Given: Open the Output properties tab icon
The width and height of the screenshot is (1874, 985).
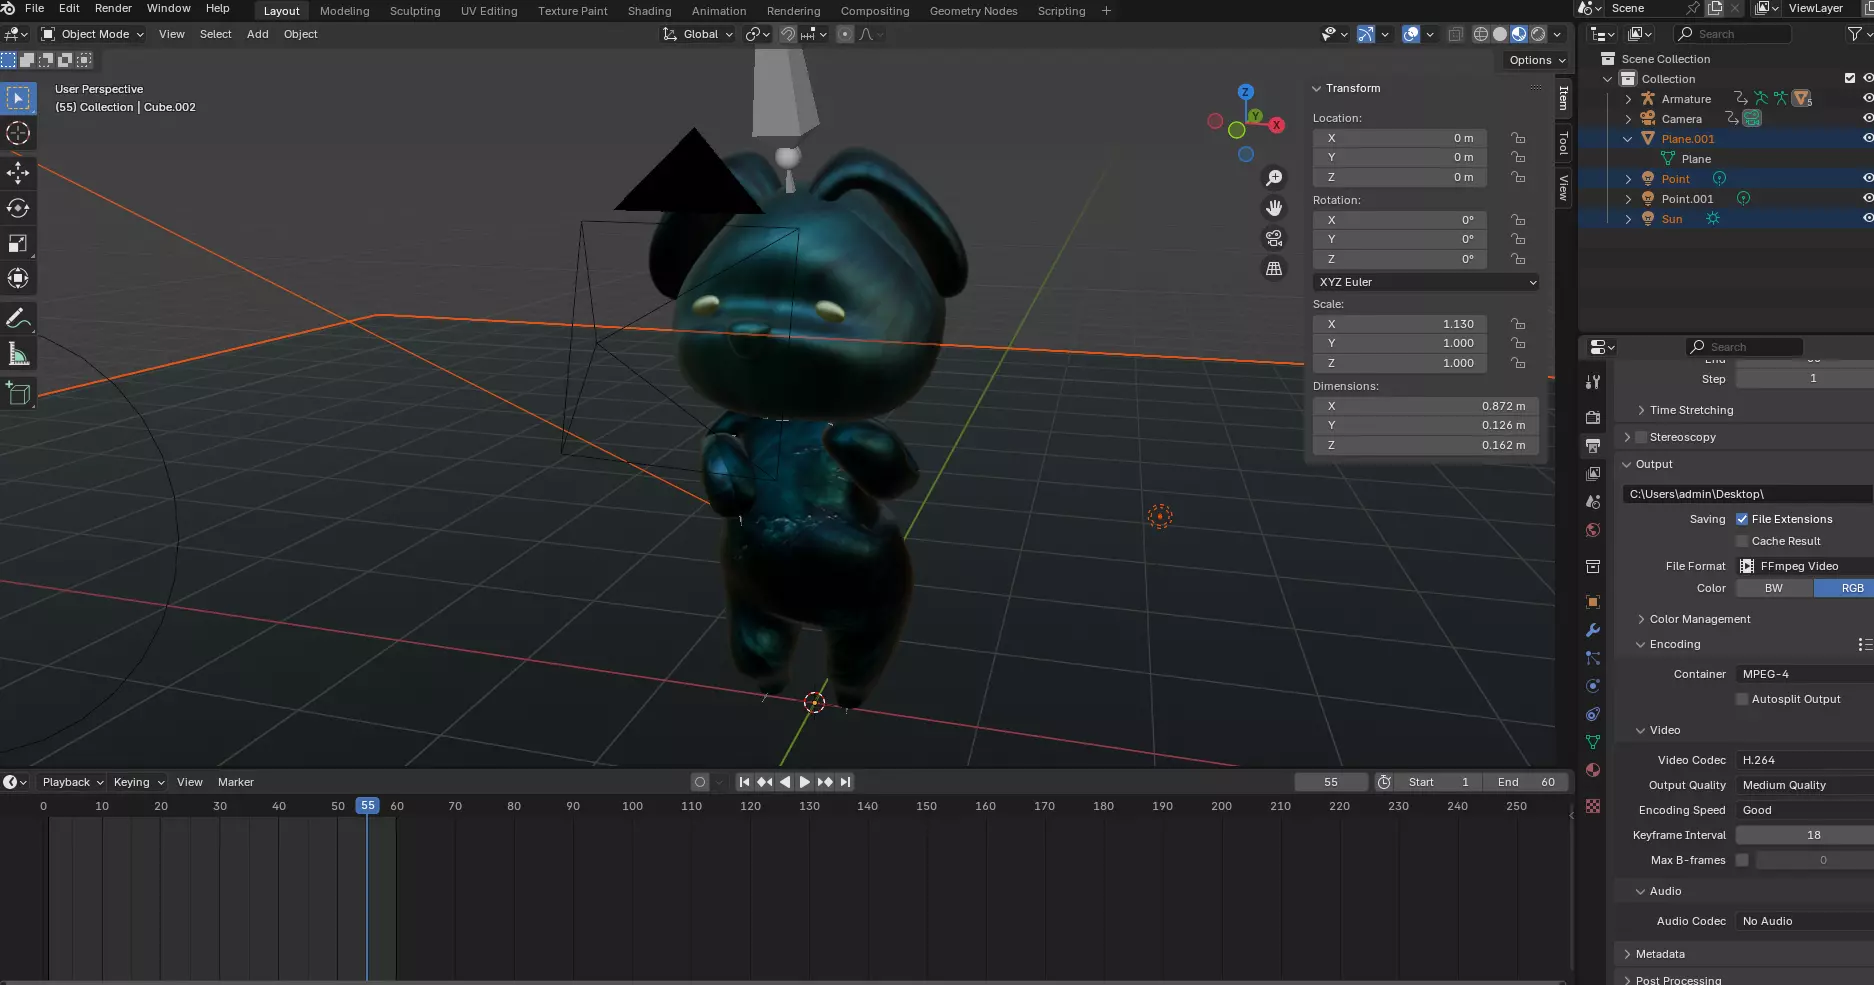Looking at the screenshot, I should click(1593, 446).
